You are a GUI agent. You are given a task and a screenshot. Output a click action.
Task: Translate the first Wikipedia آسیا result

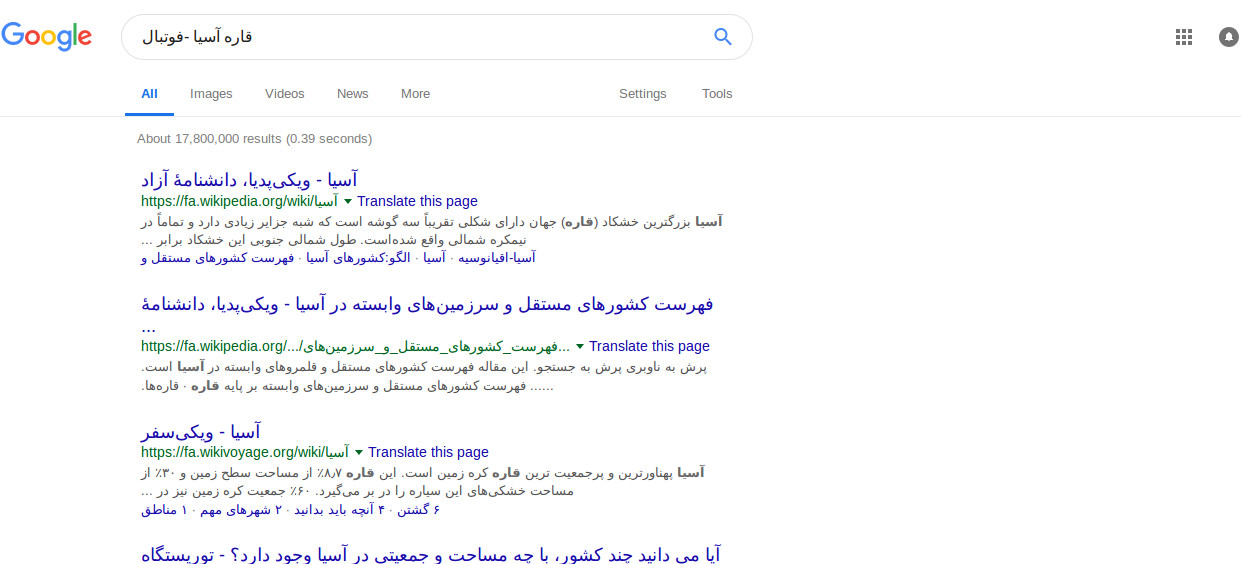(417, 201)
